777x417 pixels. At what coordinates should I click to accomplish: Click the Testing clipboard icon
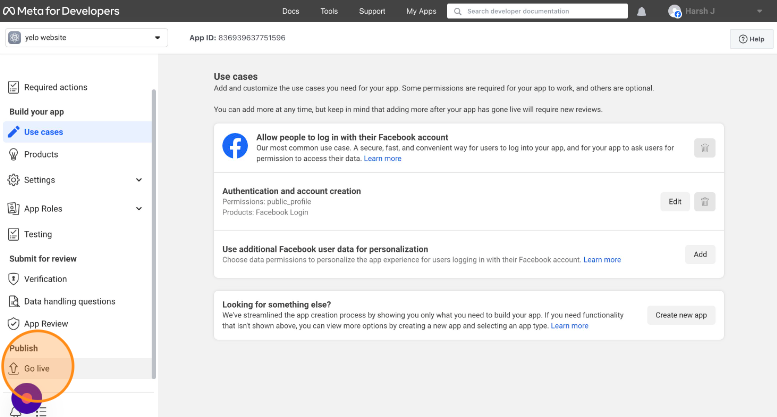[x=13, y=234]
